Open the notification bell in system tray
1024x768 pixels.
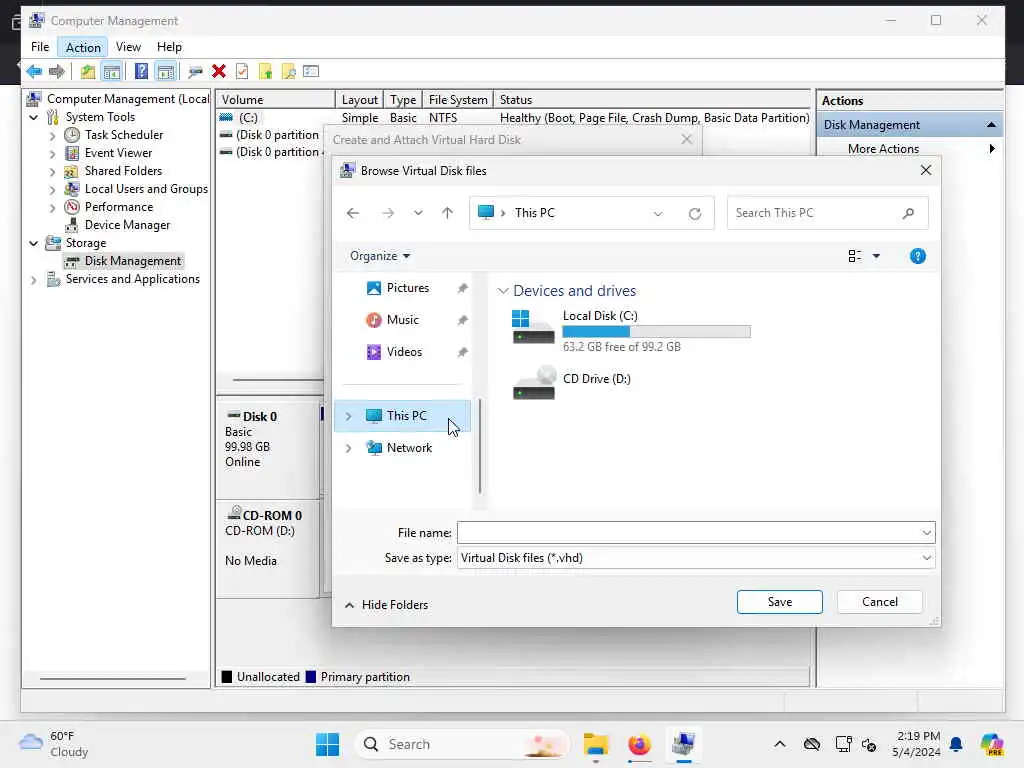tap(956, 744)
